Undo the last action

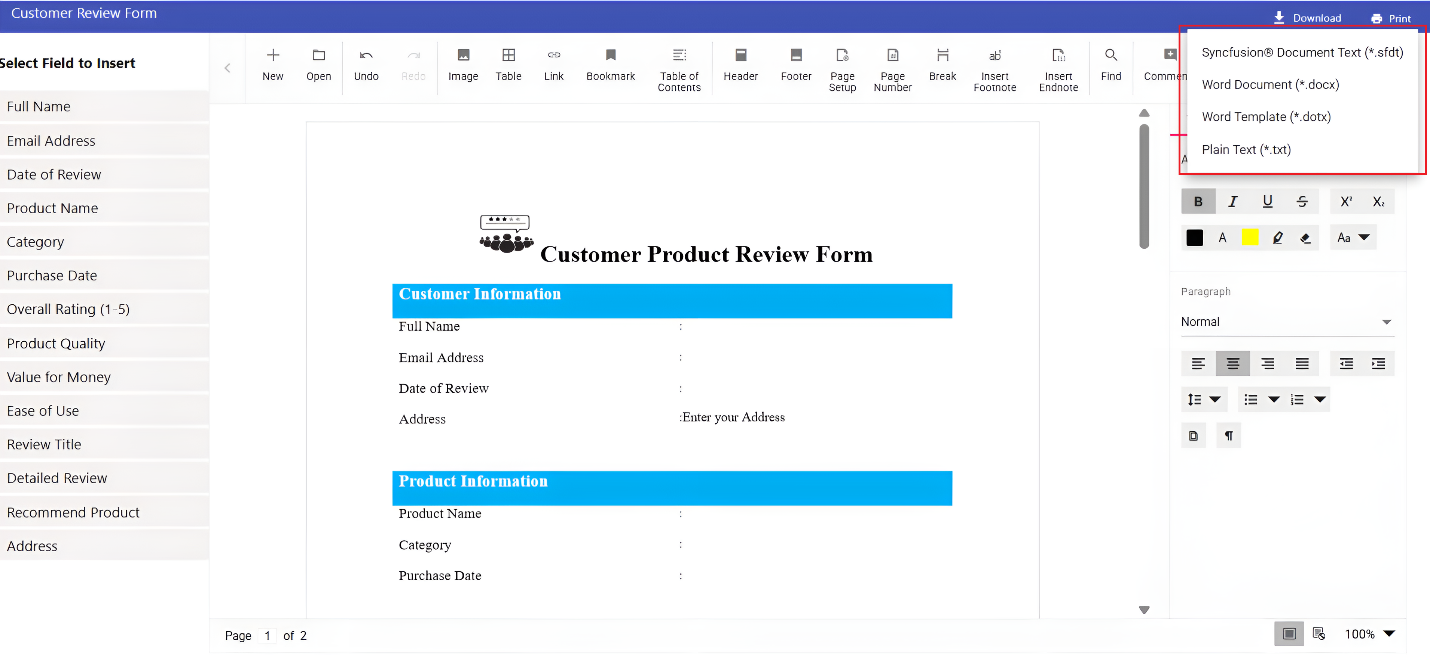click(366, 64)
